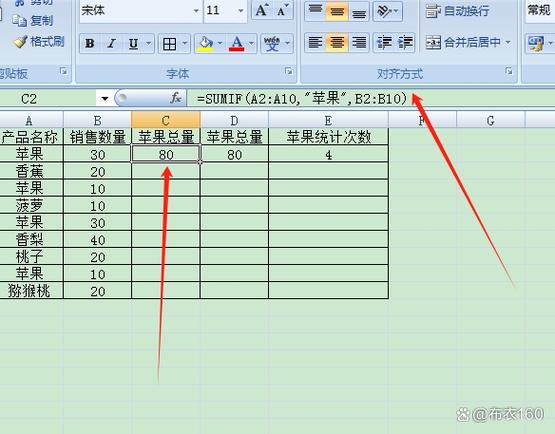Increase indent icon
This screenshot has height=434, width=555.
404,43
